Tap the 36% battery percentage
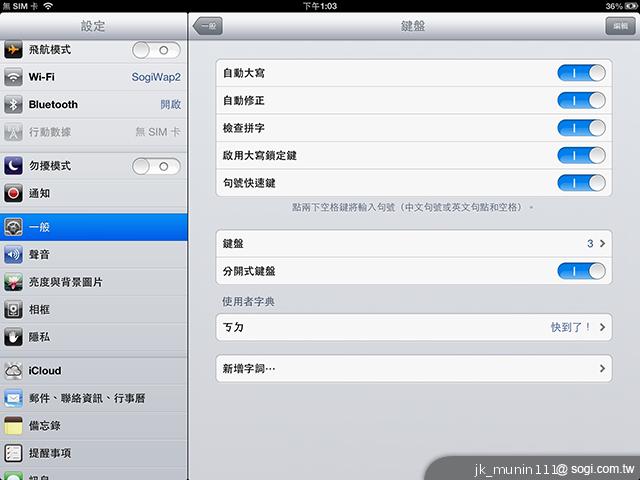Image resolution: width=640 pixels, height=480 pixels. point(614,6)
